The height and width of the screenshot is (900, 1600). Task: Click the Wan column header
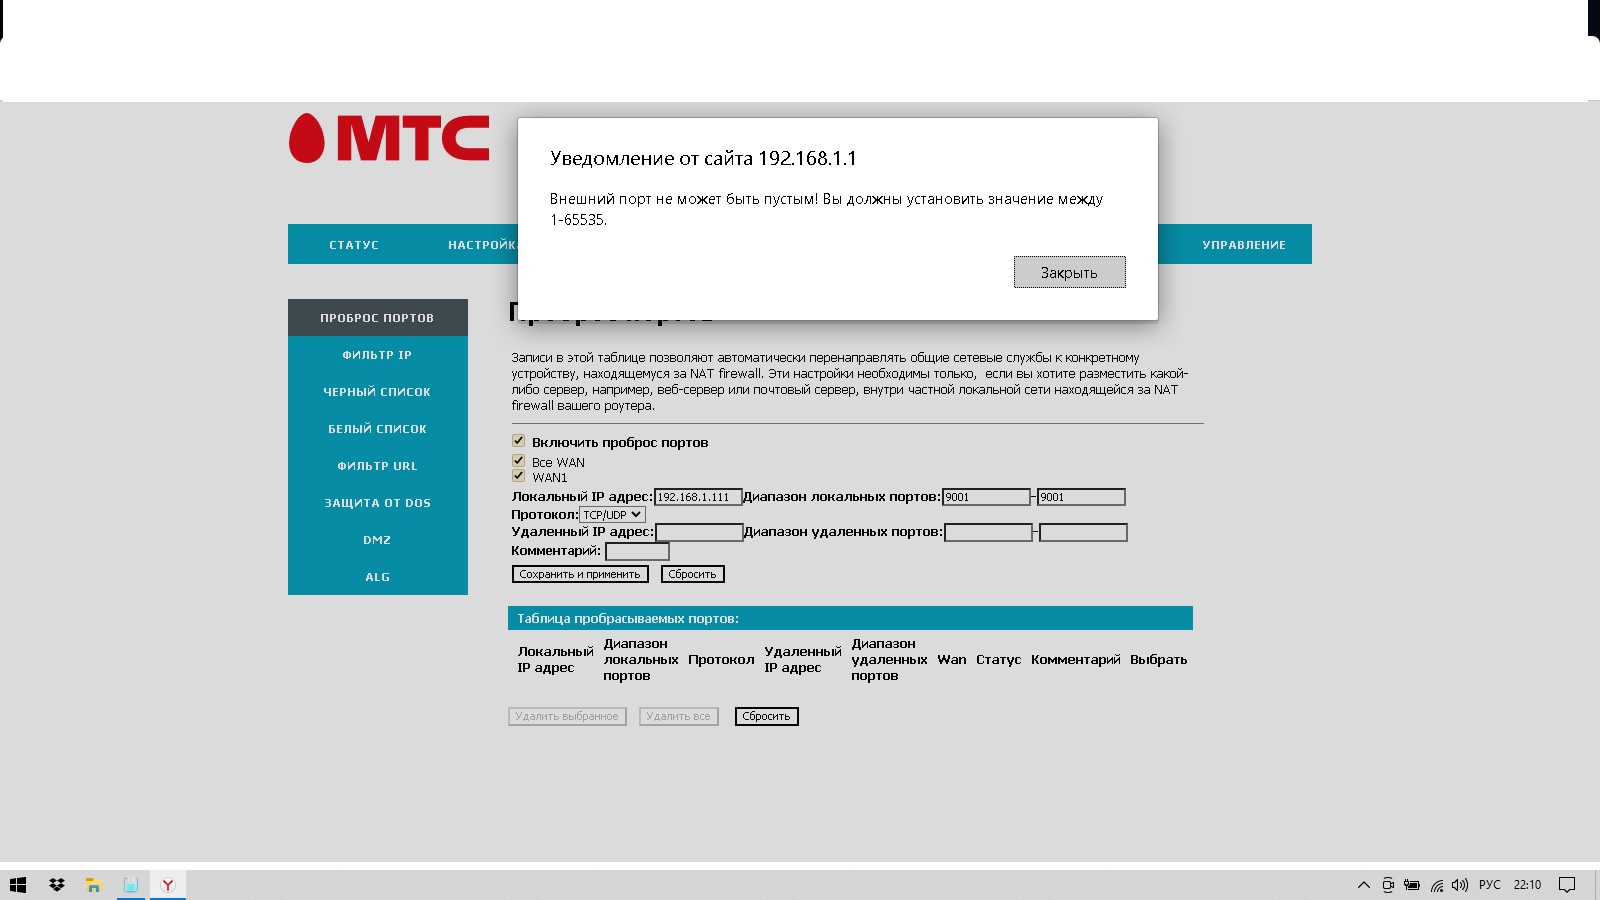click(952, 660)
